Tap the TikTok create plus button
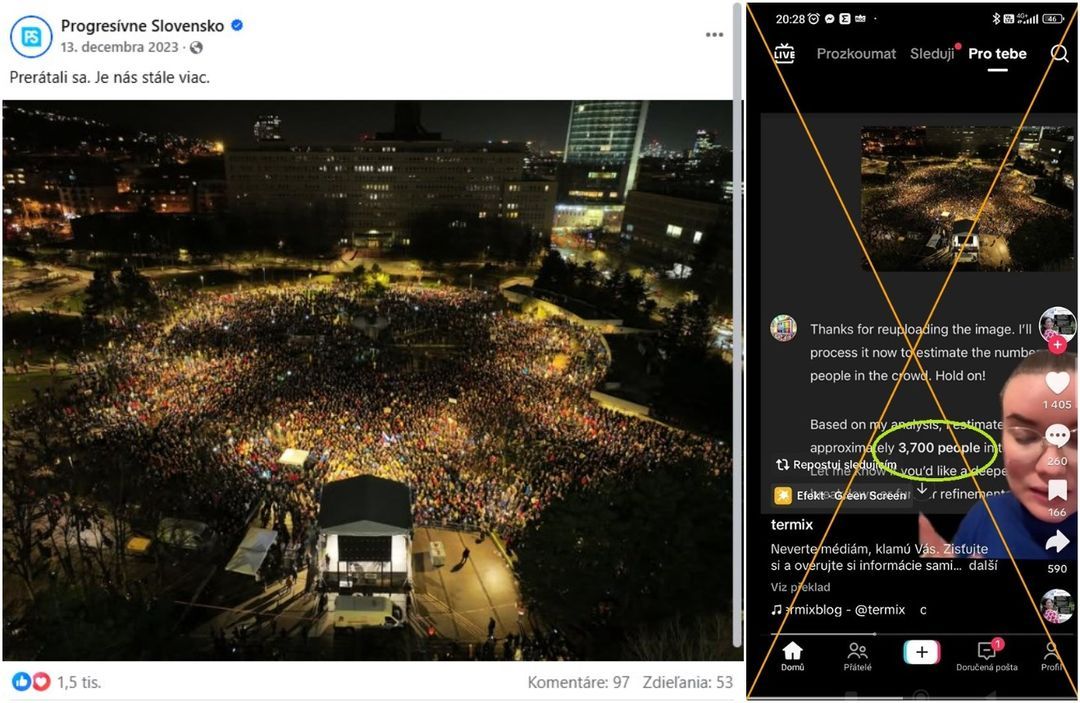The height and width of the screenshot is (703, 1080). pos(922,652)
